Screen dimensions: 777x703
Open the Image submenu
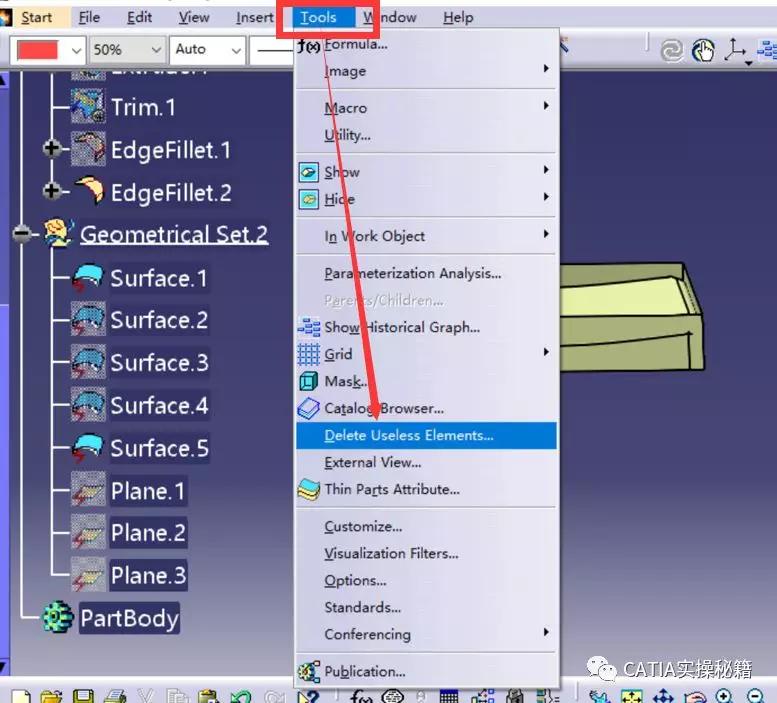[426, 71]
